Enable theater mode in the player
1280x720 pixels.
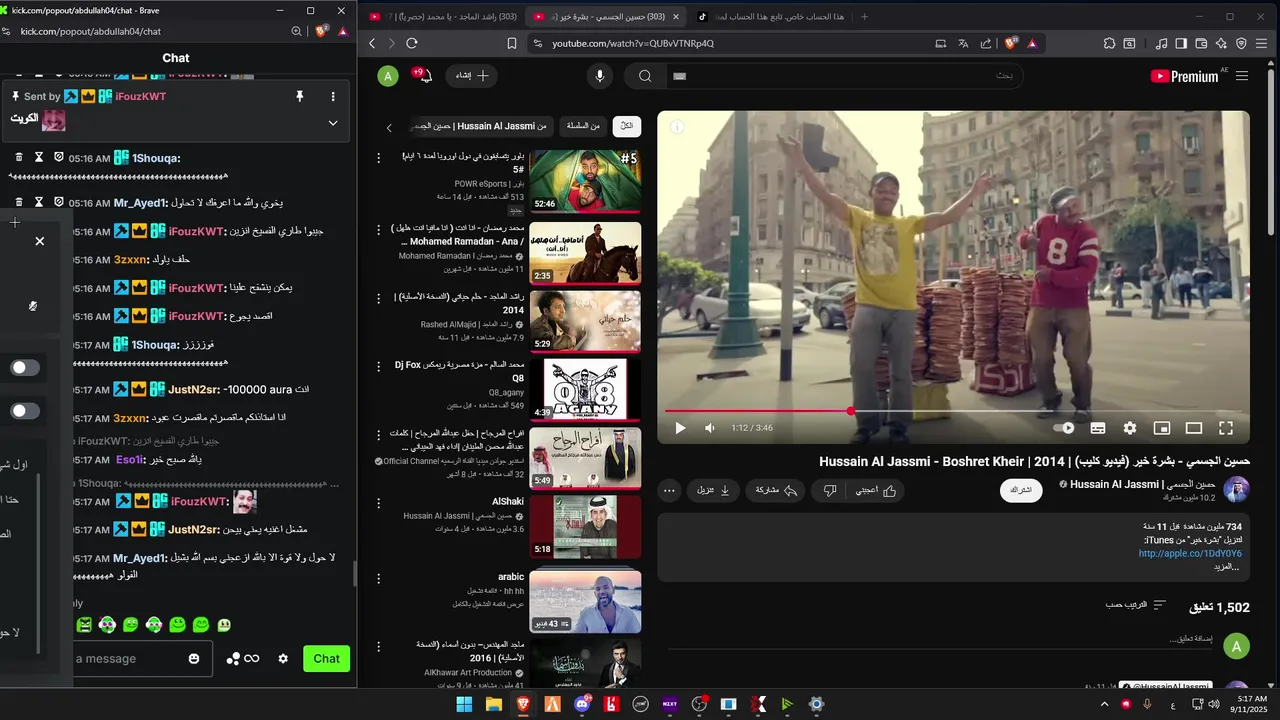pos(1194,428)
